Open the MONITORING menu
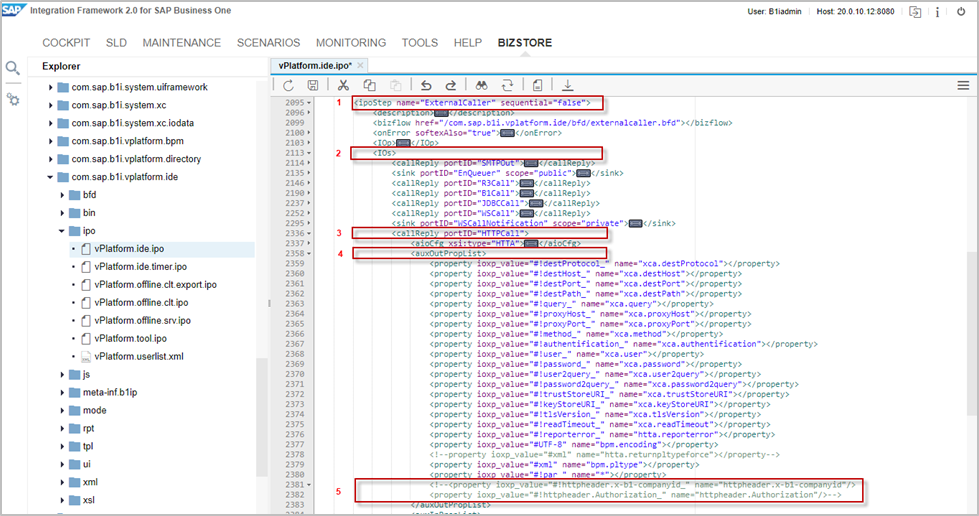Screen dimensions: 979x516 click(x=351, y=43)
